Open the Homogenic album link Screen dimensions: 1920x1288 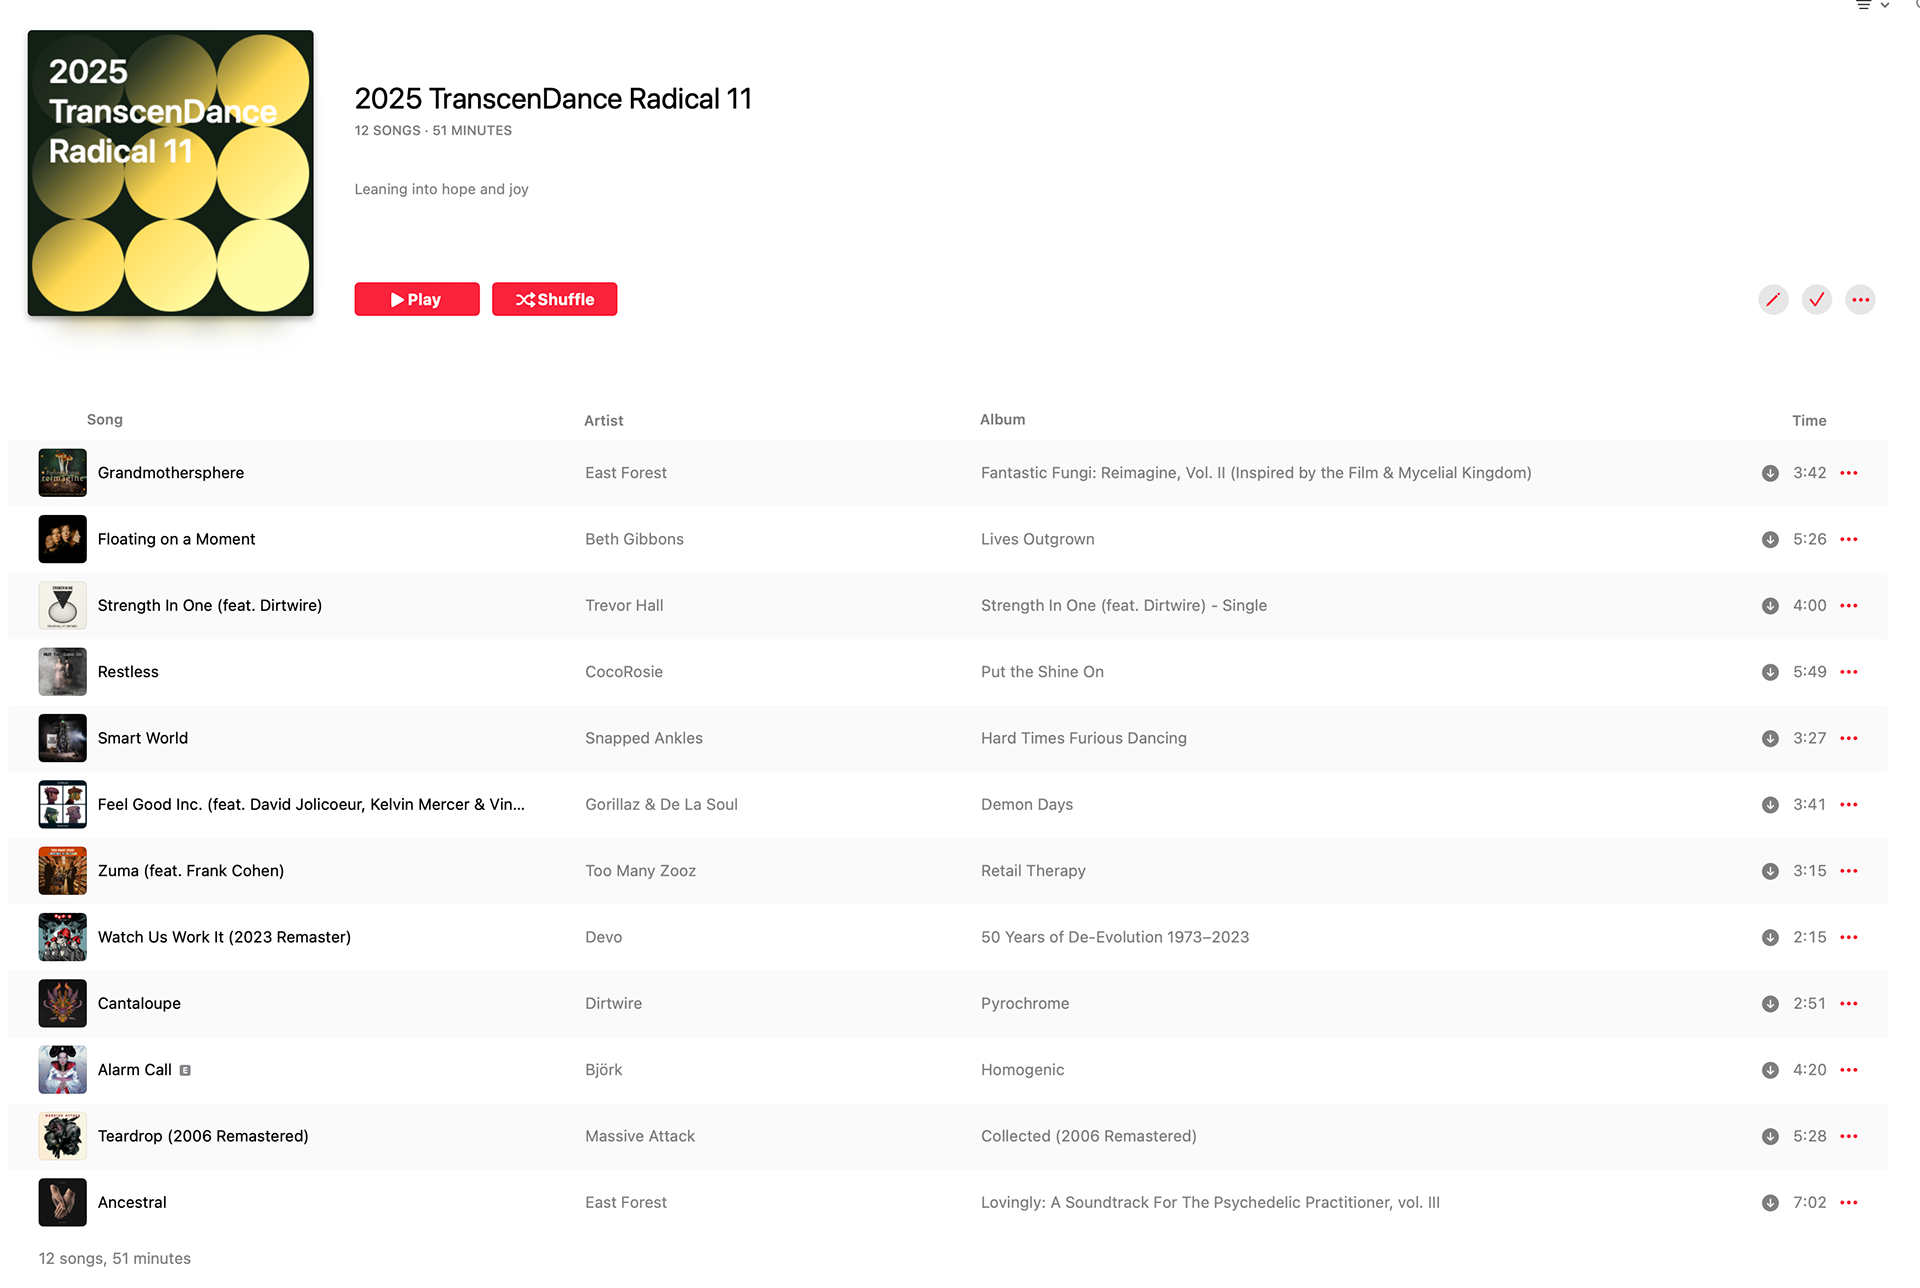(1022, 1070)
